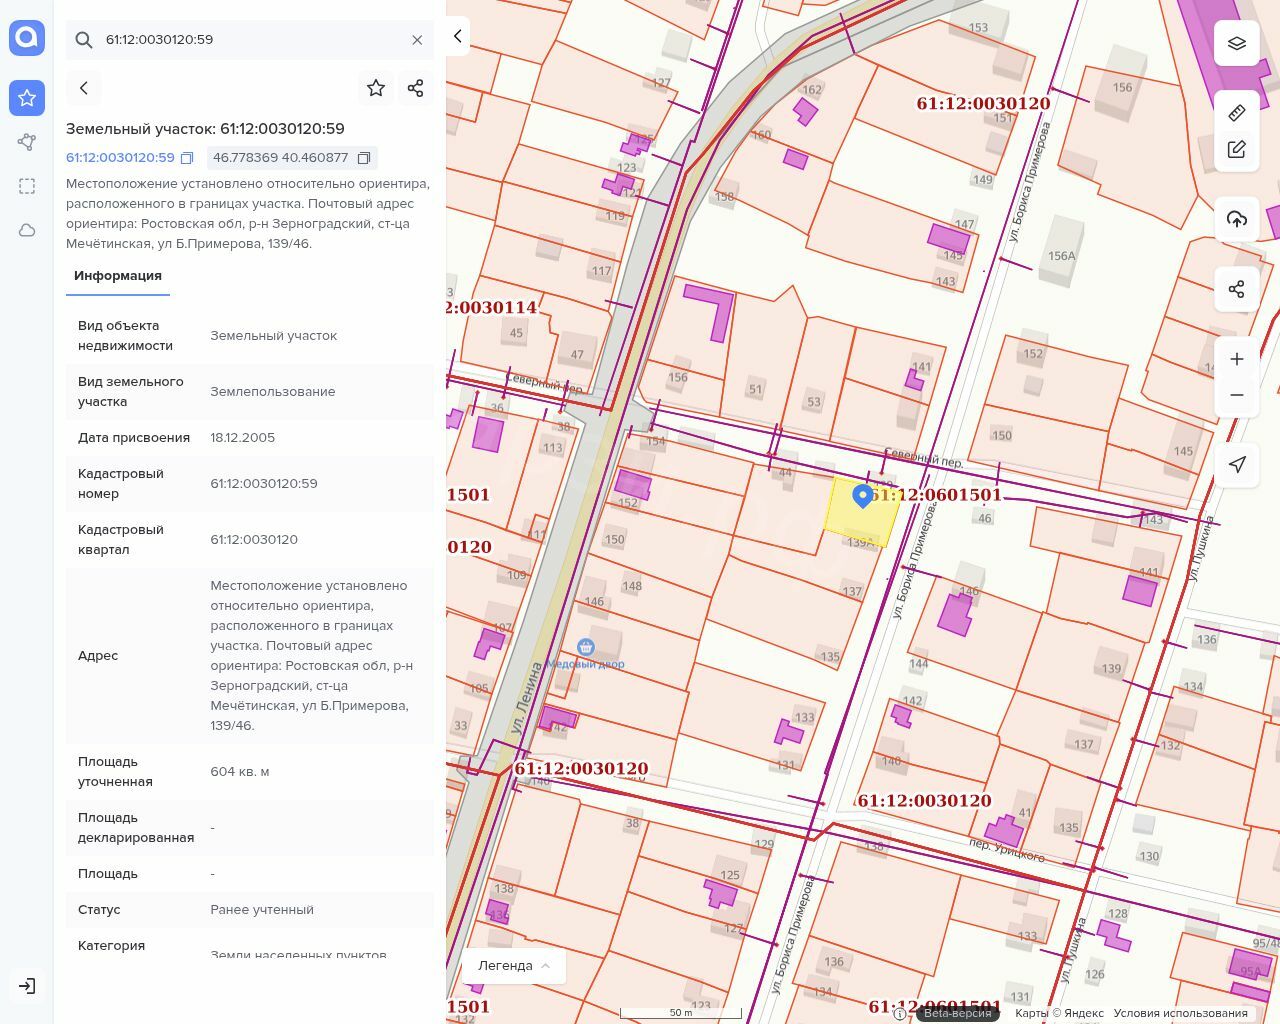Zoom in the map with plus
The image size is (1280, 1024).
tap(1237, 359)
